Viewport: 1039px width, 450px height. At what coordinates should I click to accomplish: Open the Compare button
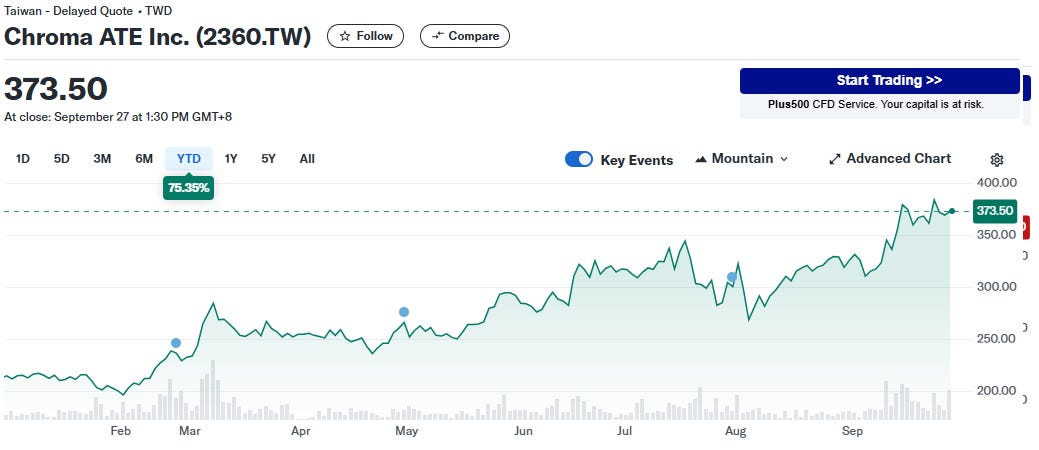[x=465, y=36]
